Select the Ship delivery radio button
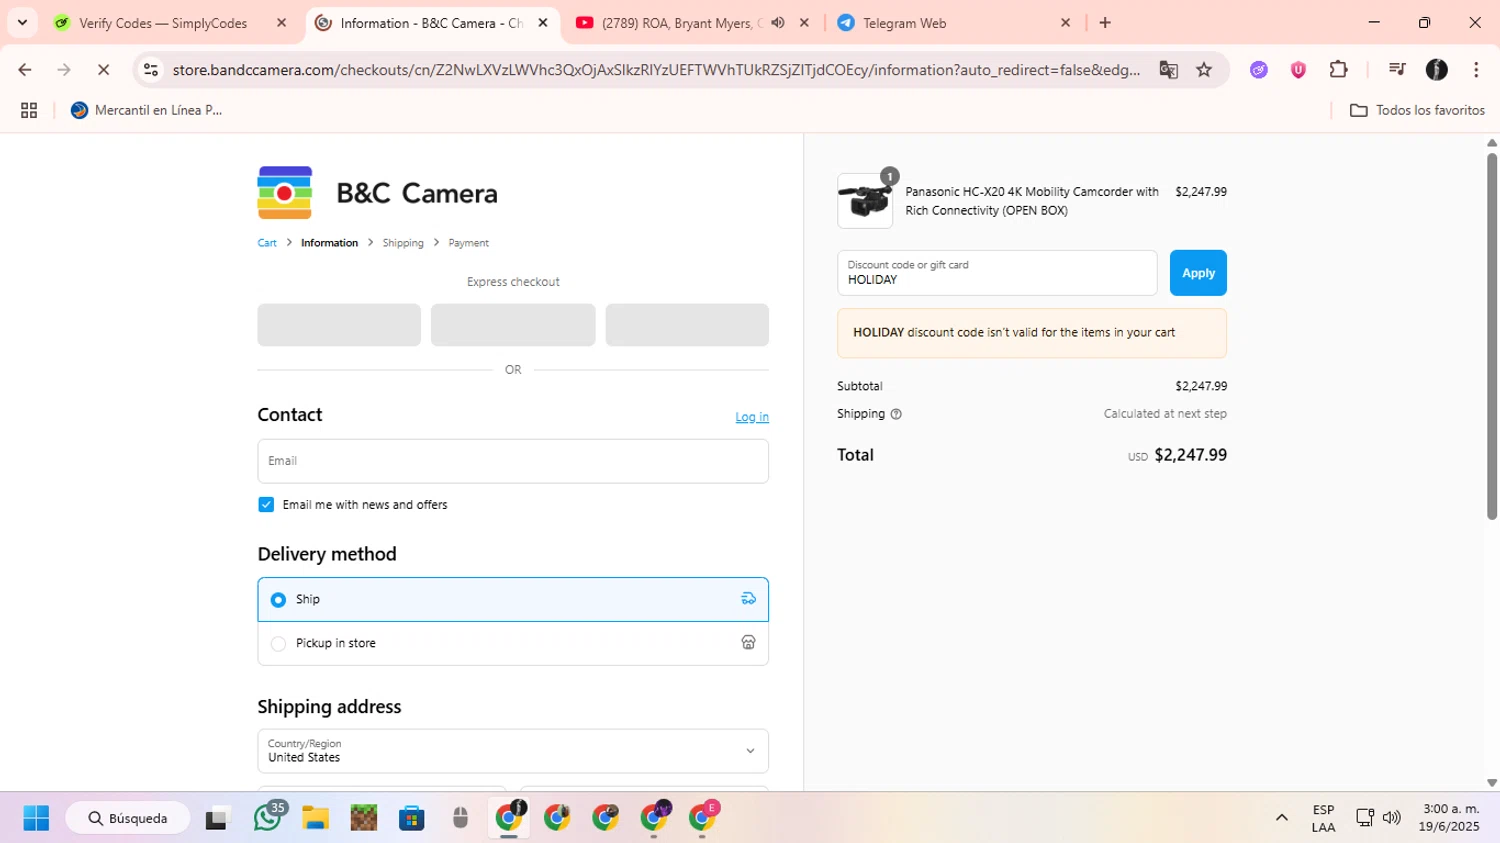 click(278, 600)
